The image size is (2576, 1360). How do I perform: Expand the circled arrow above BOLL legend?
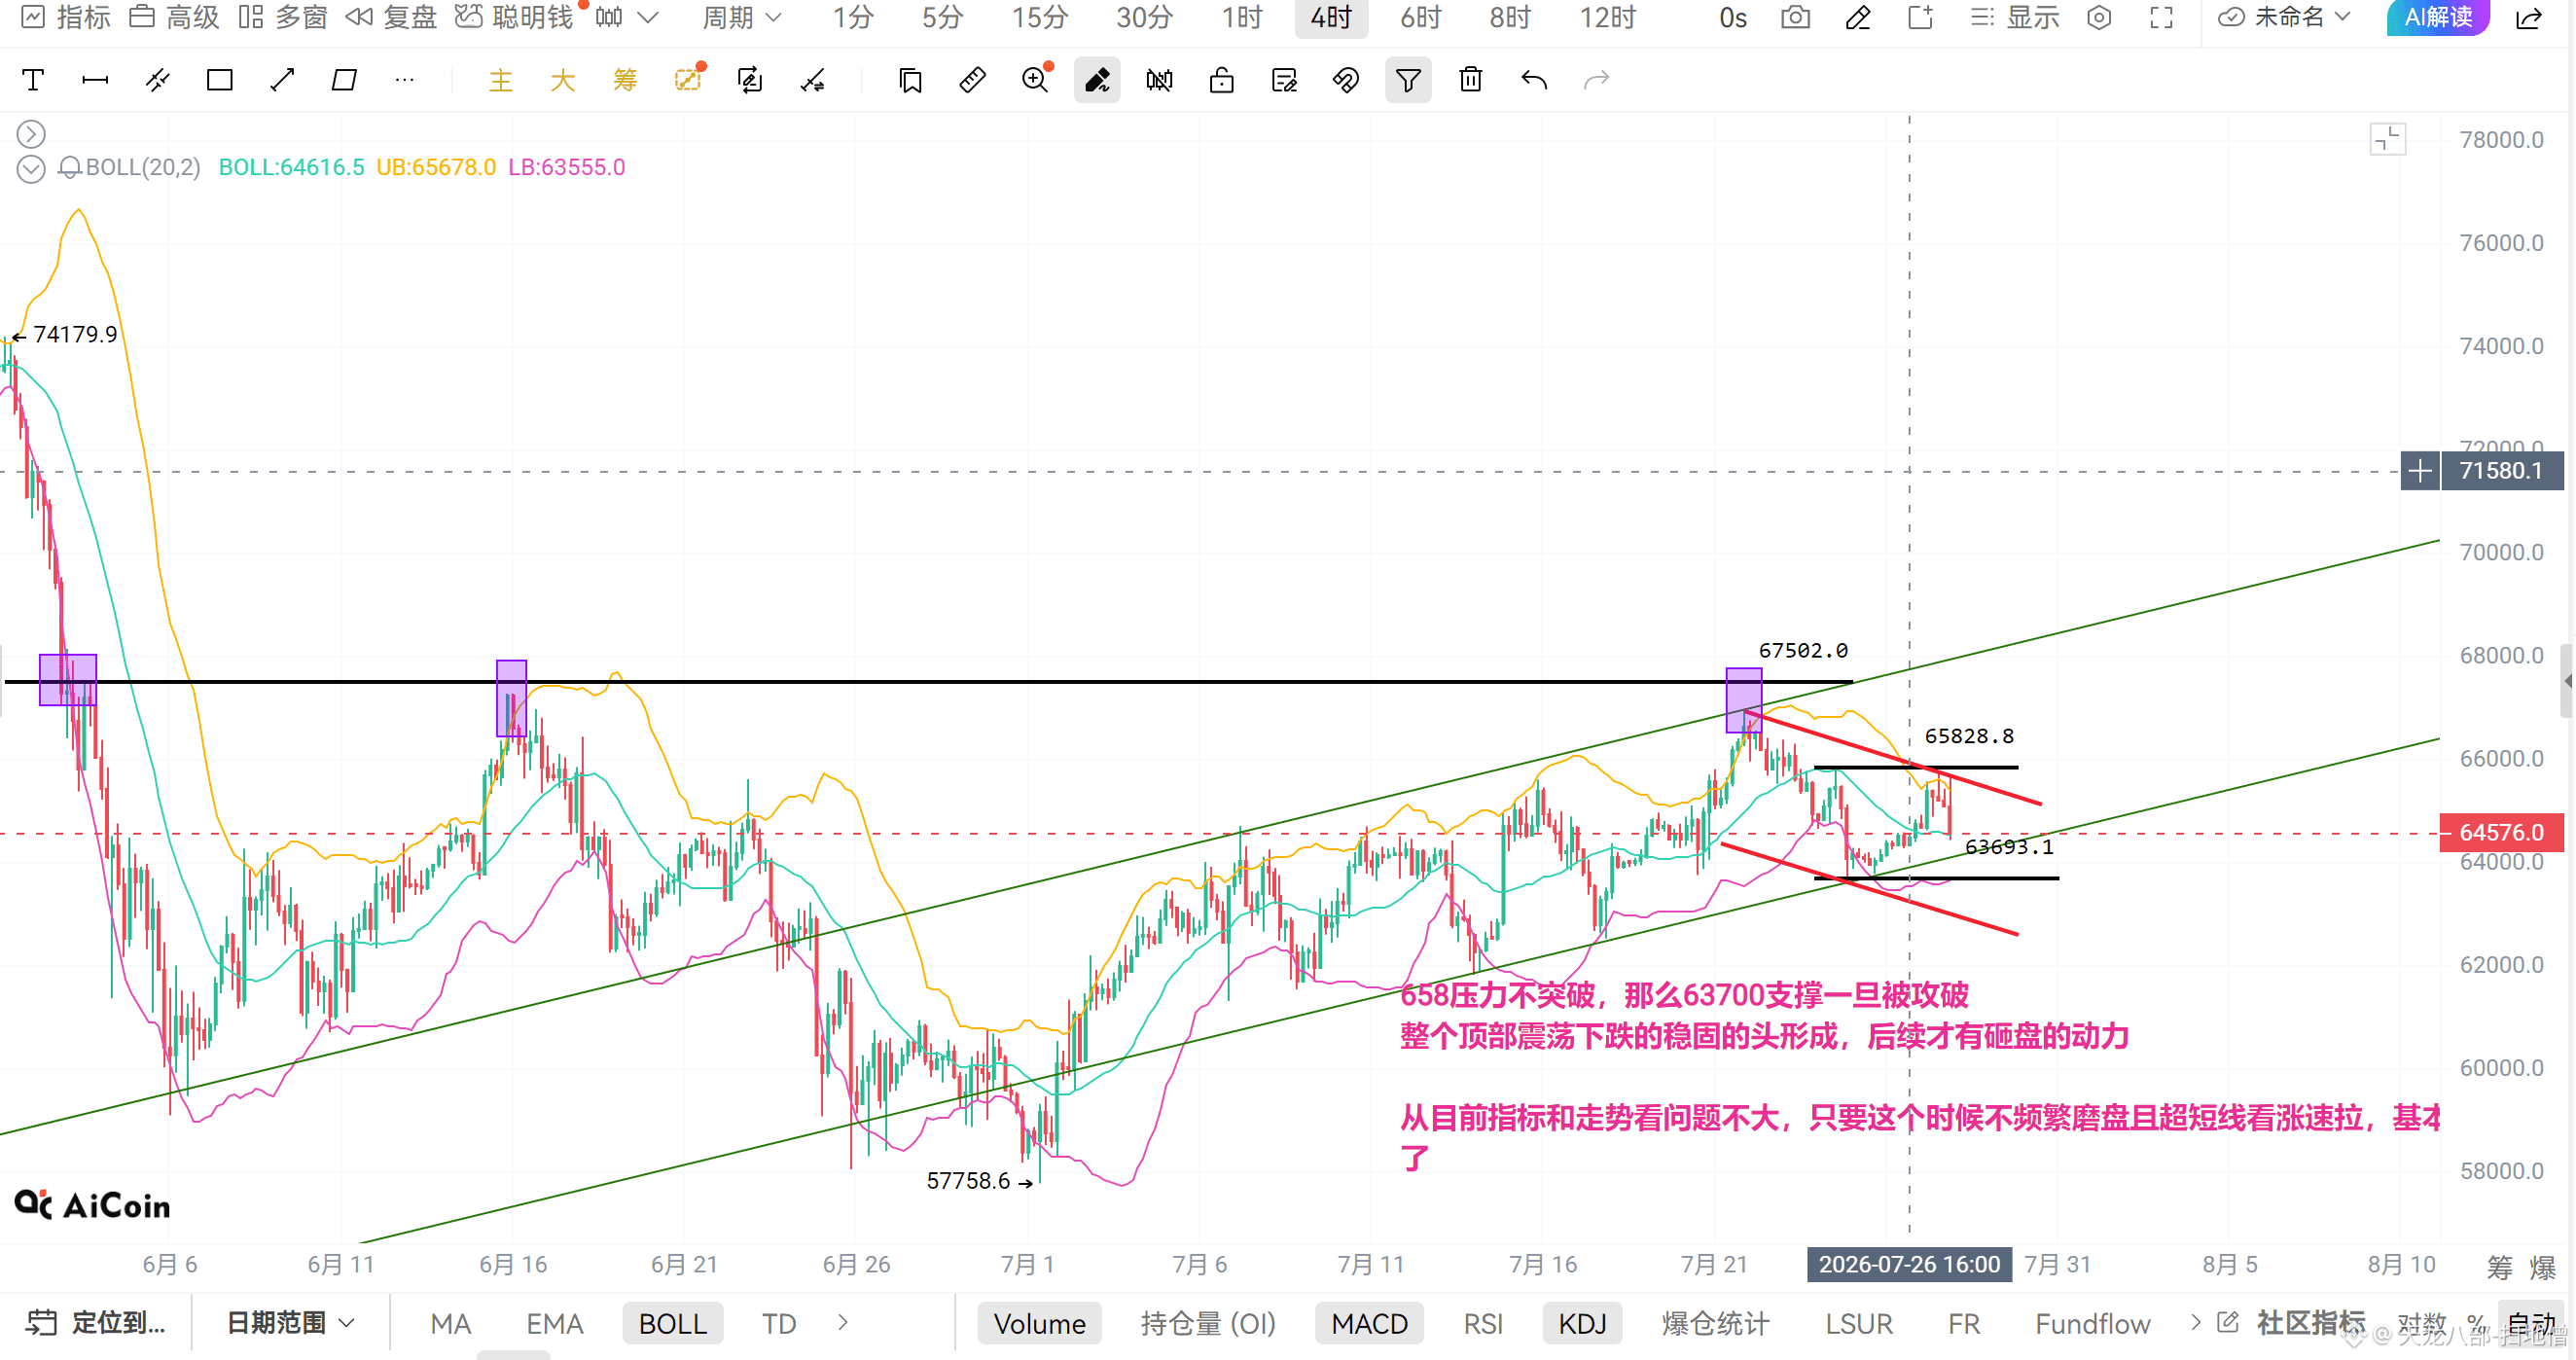click(31, 134)
